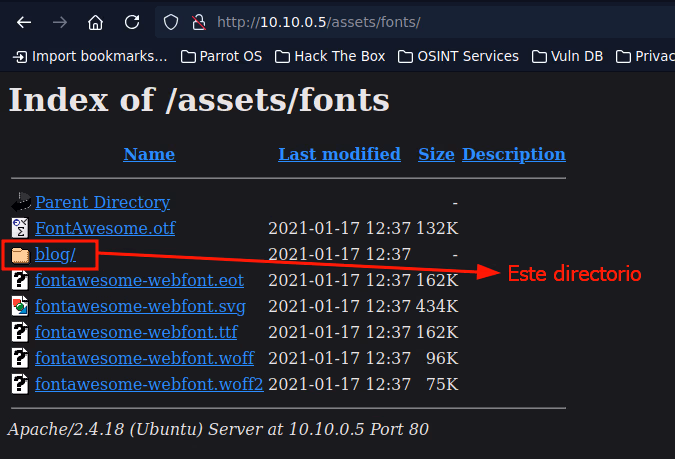Open the fontawesome-webfont.woff2 link
Viewport: 675px width, 459px height.
(x=149, y=384)
